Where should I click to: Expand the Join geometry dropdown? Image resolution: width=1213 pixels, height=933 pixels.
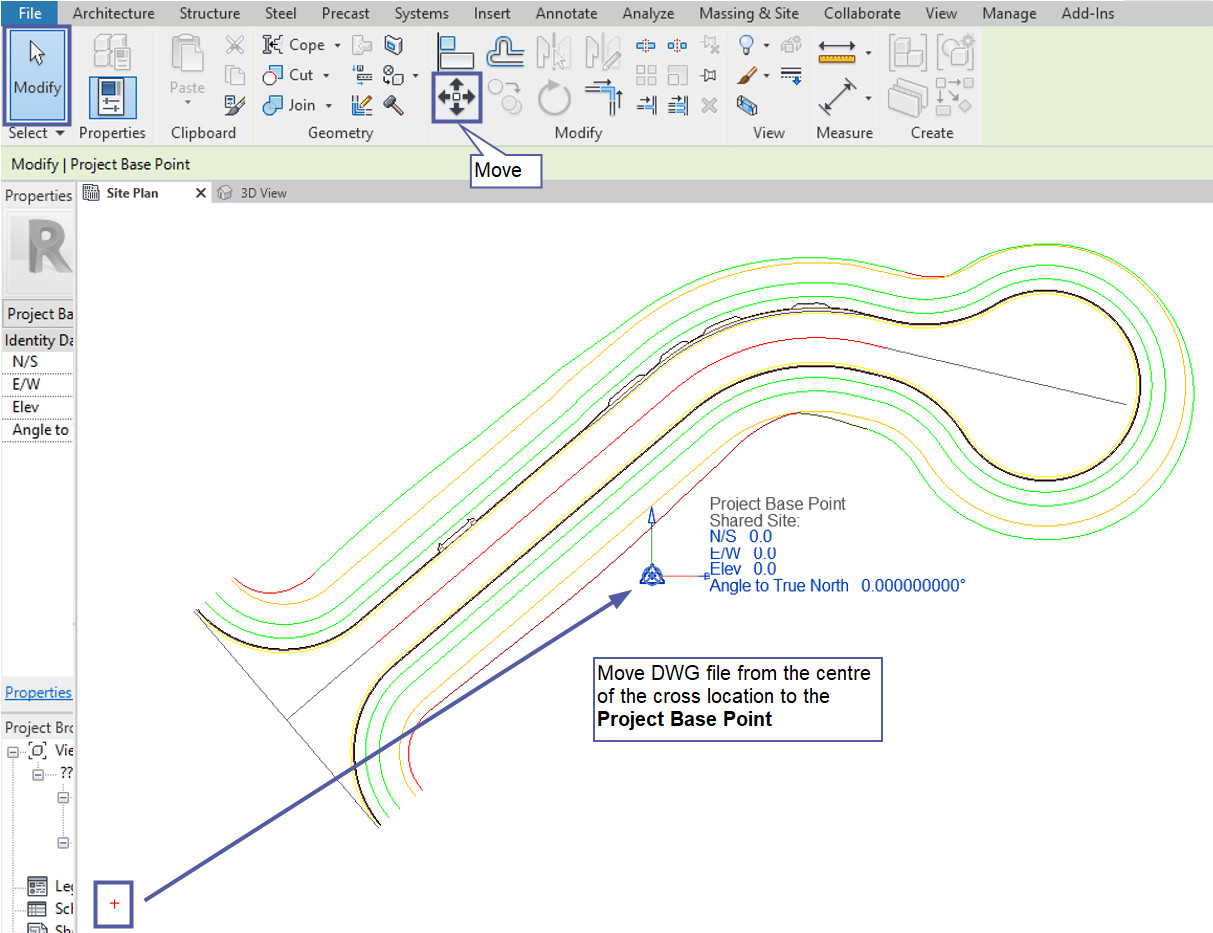328,106
